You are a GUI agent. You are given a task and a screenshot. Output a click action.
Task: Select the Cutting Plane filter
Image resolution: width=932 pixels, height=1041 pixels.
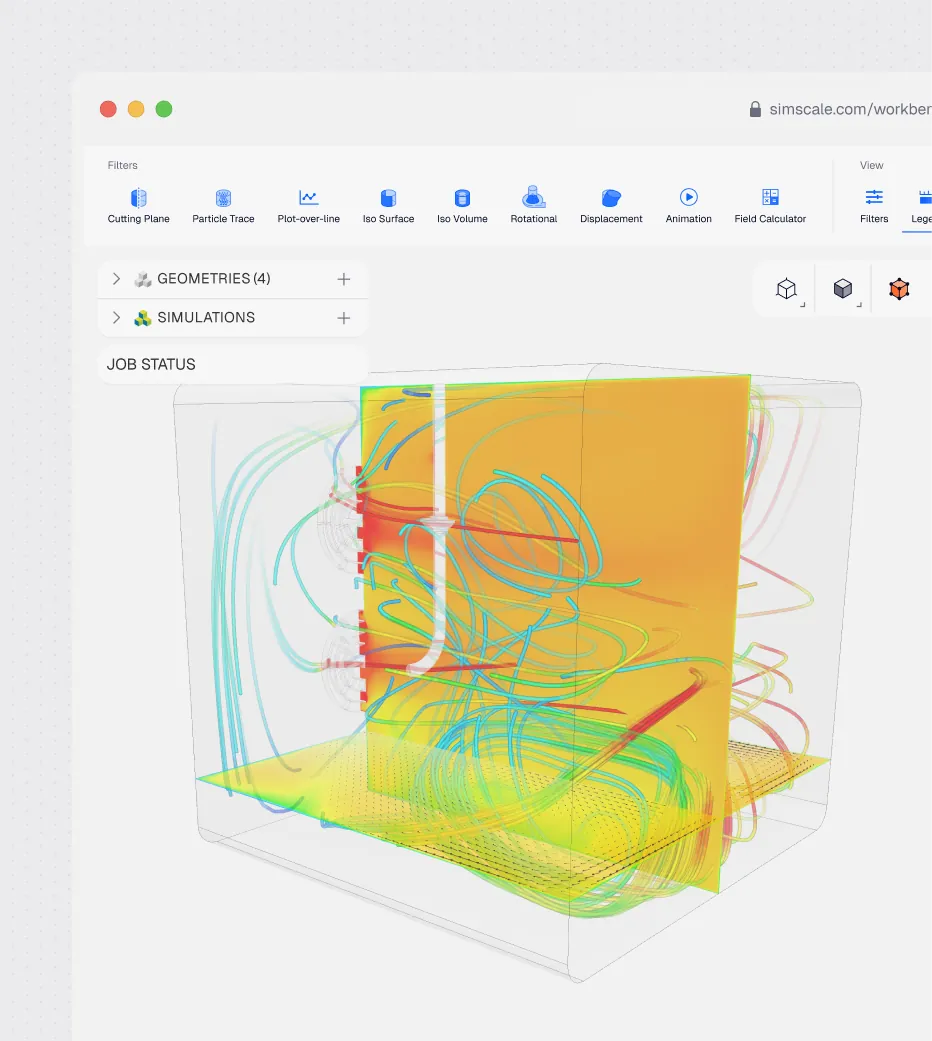[138, 206]
